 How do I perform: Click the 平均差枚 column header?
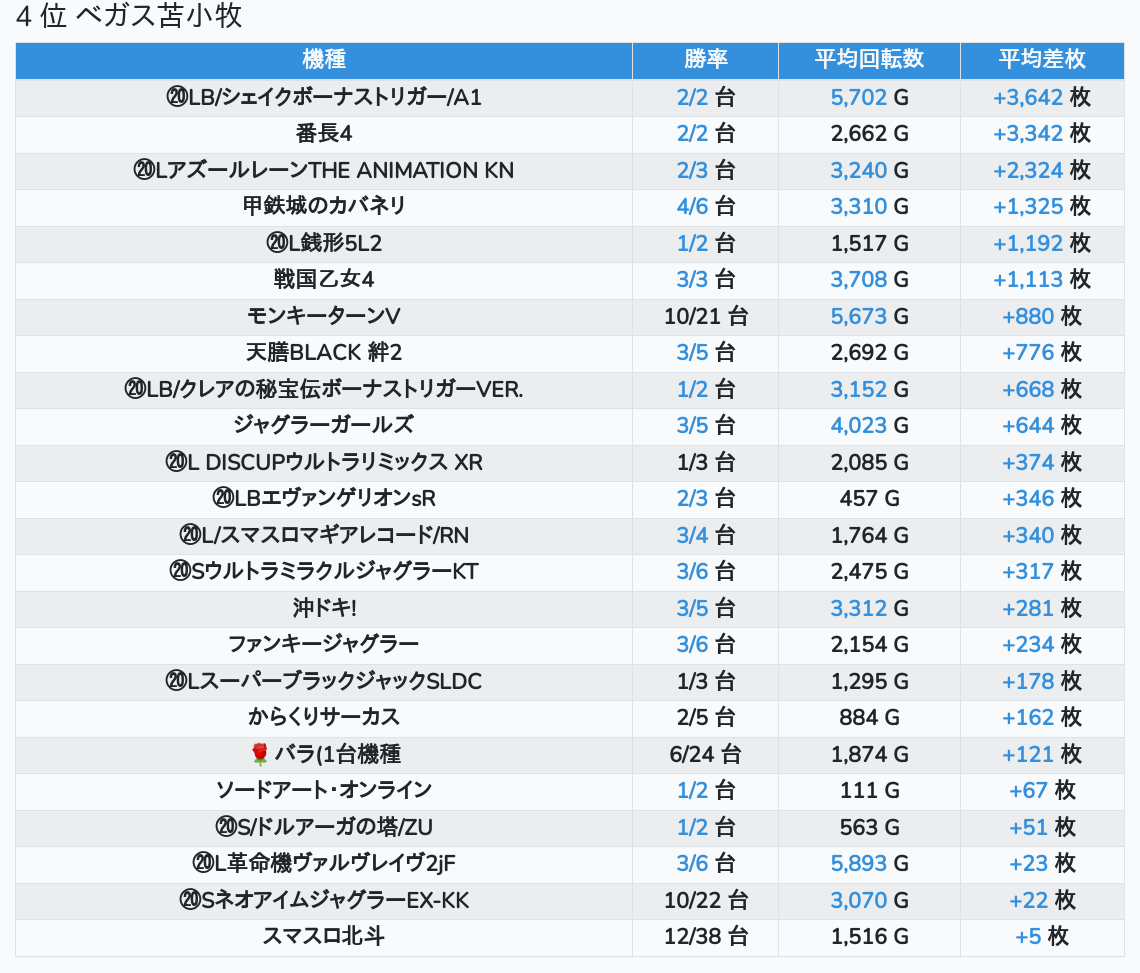point(1042,59)
